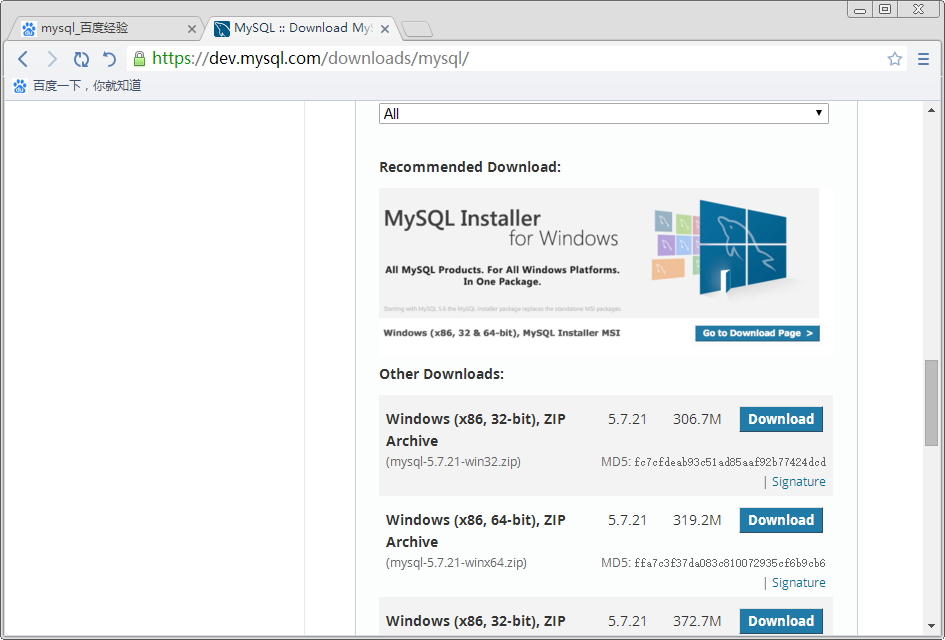Viewport: 945px width, 640px height.
Task: Click scrollbar up arrow
Action: tap(931, 110)
